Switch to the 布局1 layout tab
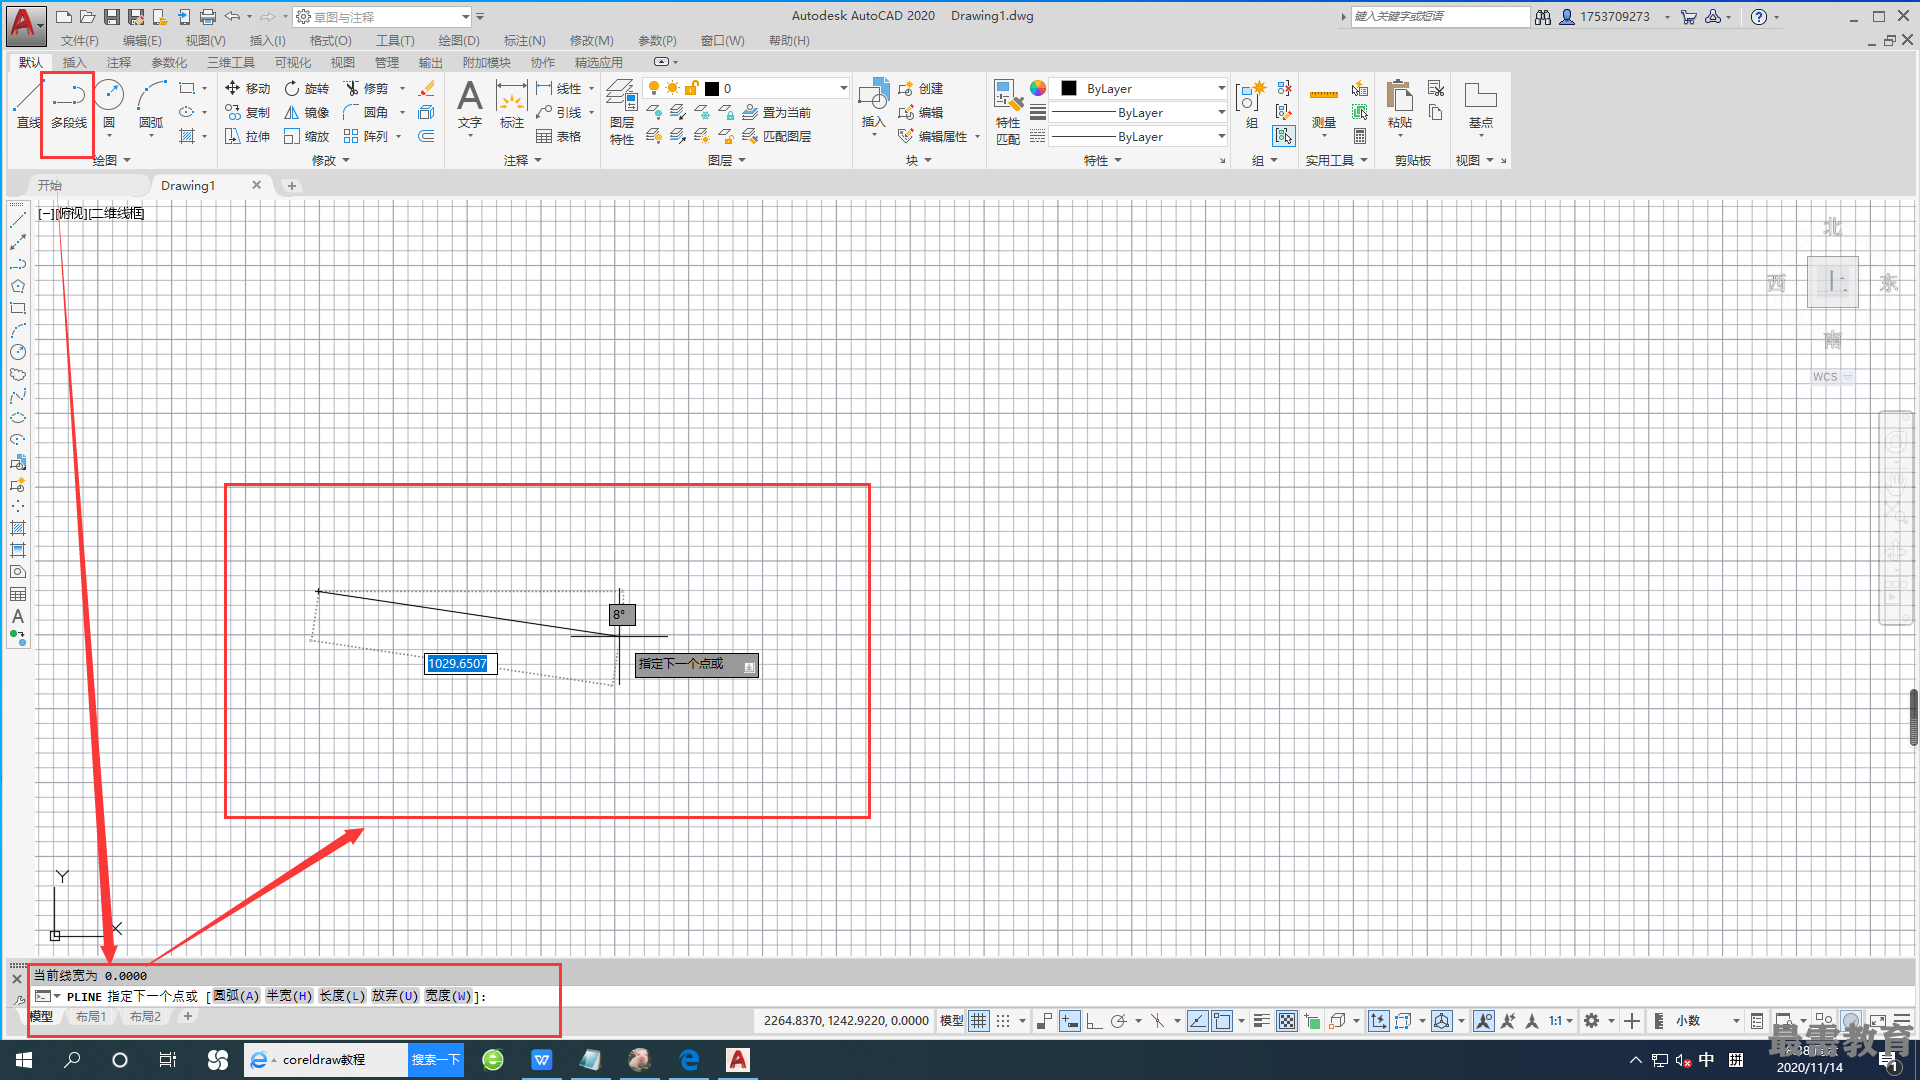1920x1080 pixels. pos(91,1016)
